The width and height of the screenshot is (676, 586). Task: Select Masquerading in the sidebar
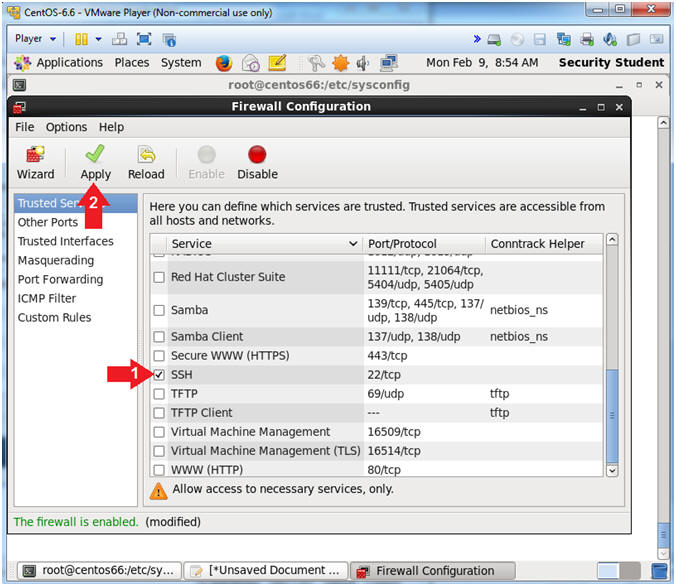point(76,260)
